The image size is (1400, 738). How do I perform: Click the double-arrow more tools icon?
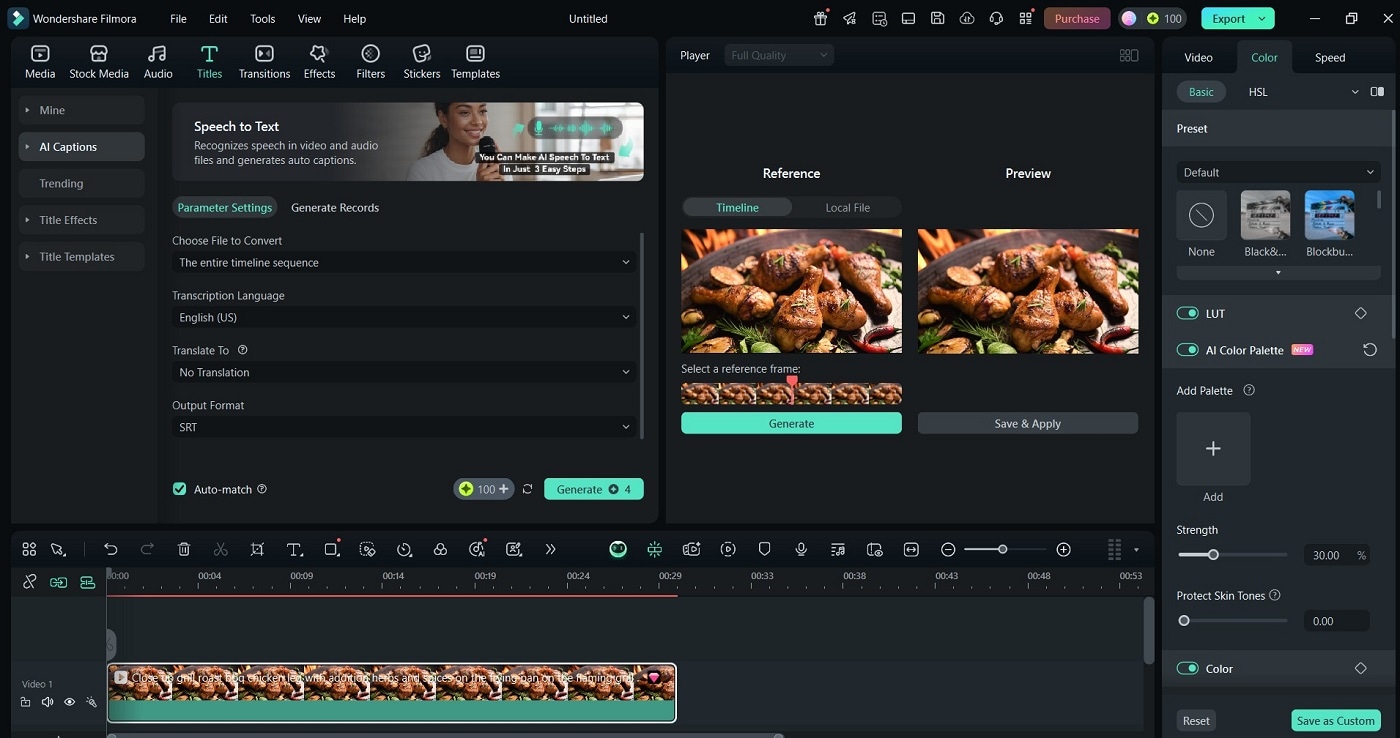point(550,549)
